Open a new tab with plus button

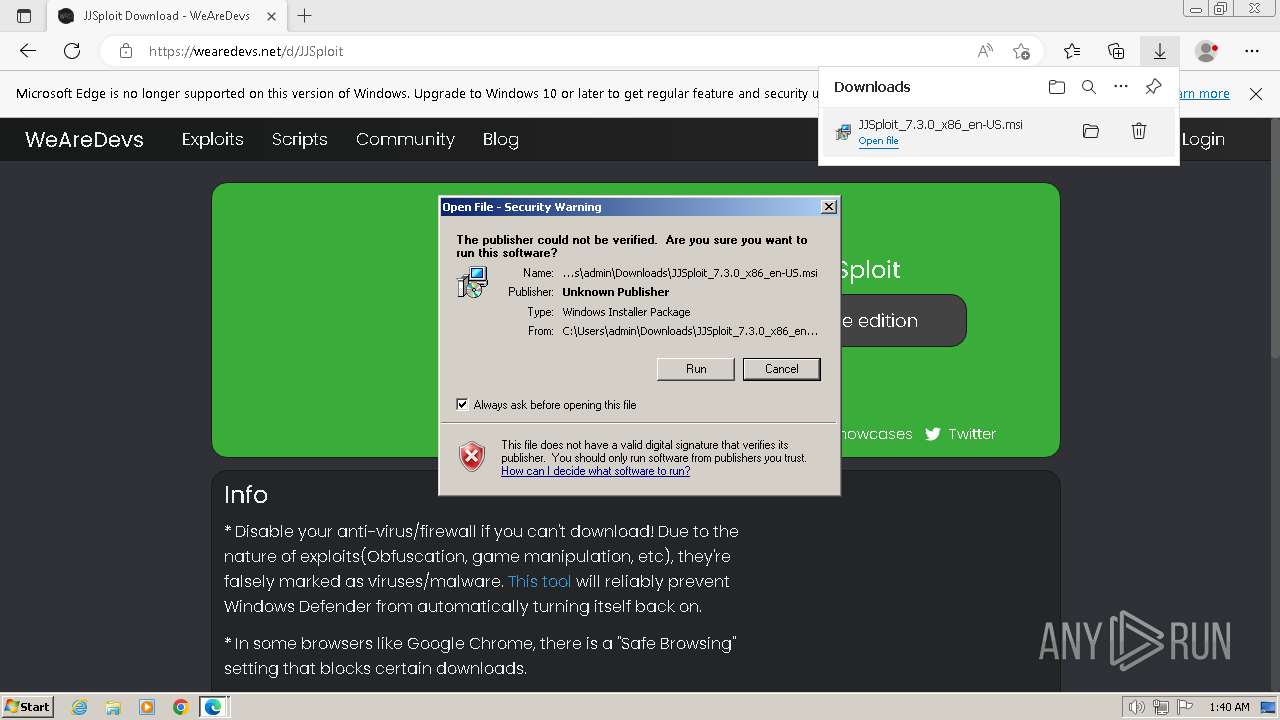point(305,16)
